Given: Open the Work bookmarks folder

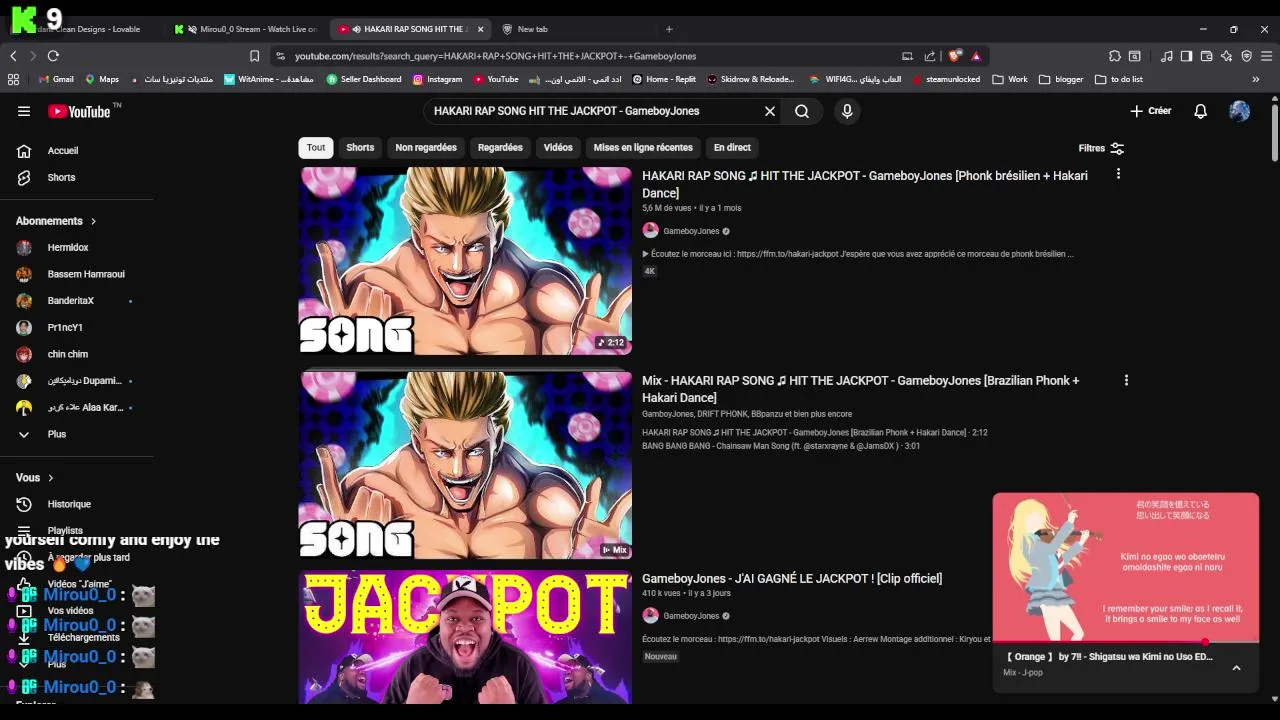Looking at the screenshot, I should [1010, 79].
